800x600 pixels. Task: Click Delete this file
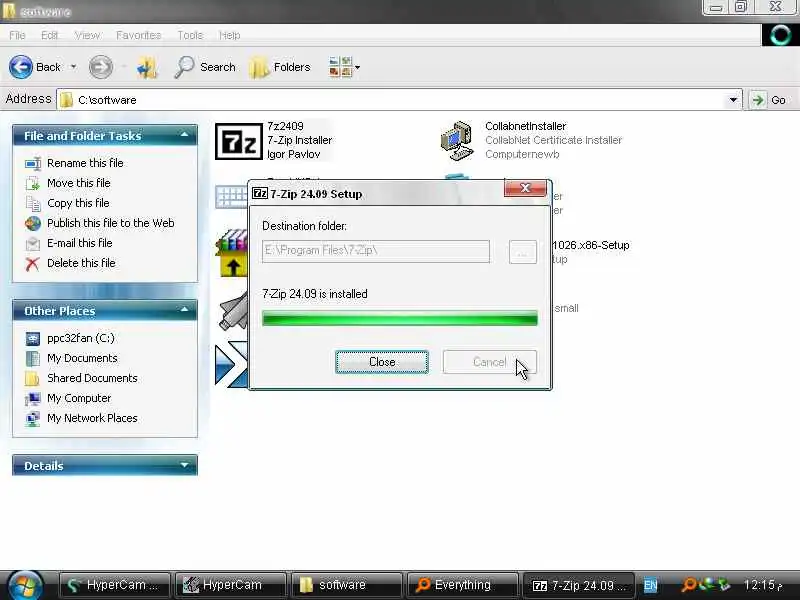click(81, 263)
